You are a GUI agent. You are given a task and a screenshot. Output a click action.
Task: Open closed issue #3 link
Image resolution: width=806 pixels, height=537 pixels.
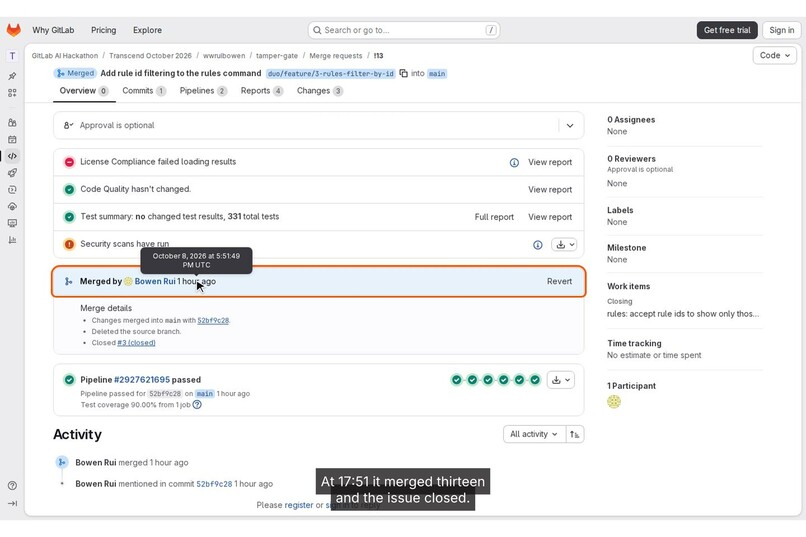pyautogui.click(x=136, y=343)
